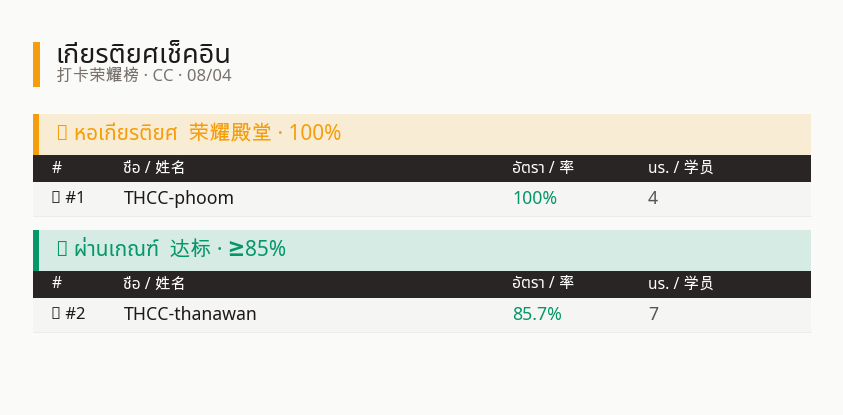Click the page title เกียรติยศเช็คอิน
Image resolution: width=843 pixels, height=415 pixels.
coord(144,54)
